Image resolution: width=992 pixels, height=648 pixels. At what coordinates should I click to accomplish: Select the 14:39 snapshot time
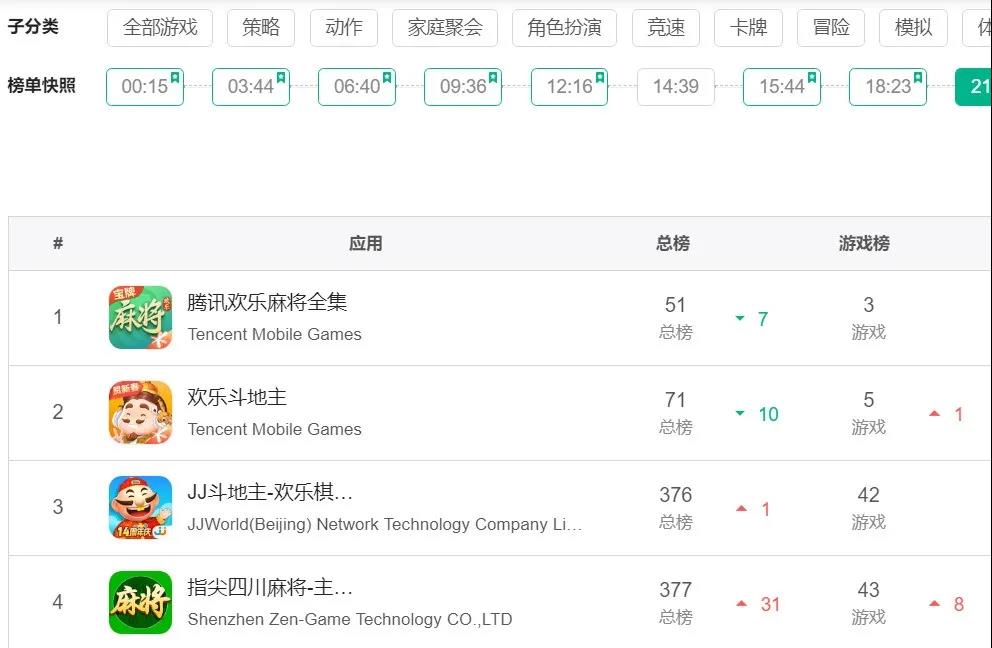pyautogui.click(x=676, y=87)
